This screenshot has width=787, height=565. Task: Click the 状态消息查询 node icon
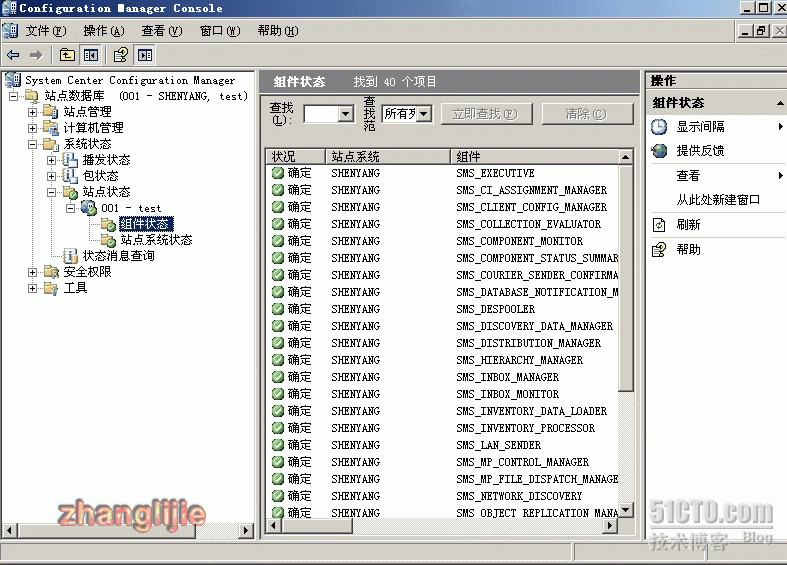click(x=70, y=256)
